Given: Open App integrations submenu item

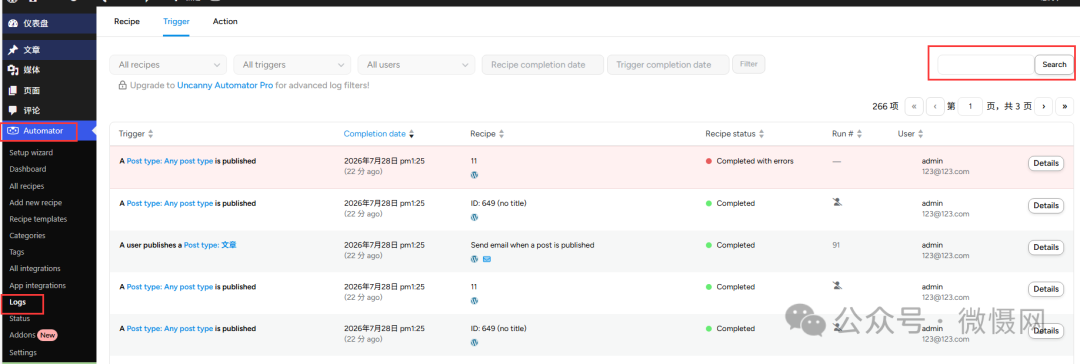Looking at the screenshot, I should point(37,285).
